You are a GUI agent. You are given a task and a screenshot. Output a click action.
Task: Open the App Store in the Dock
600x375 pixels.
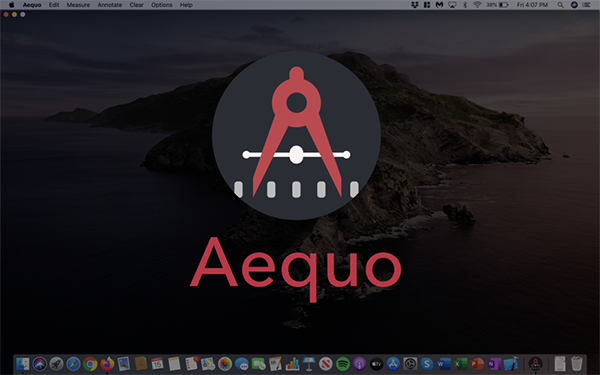393,364
